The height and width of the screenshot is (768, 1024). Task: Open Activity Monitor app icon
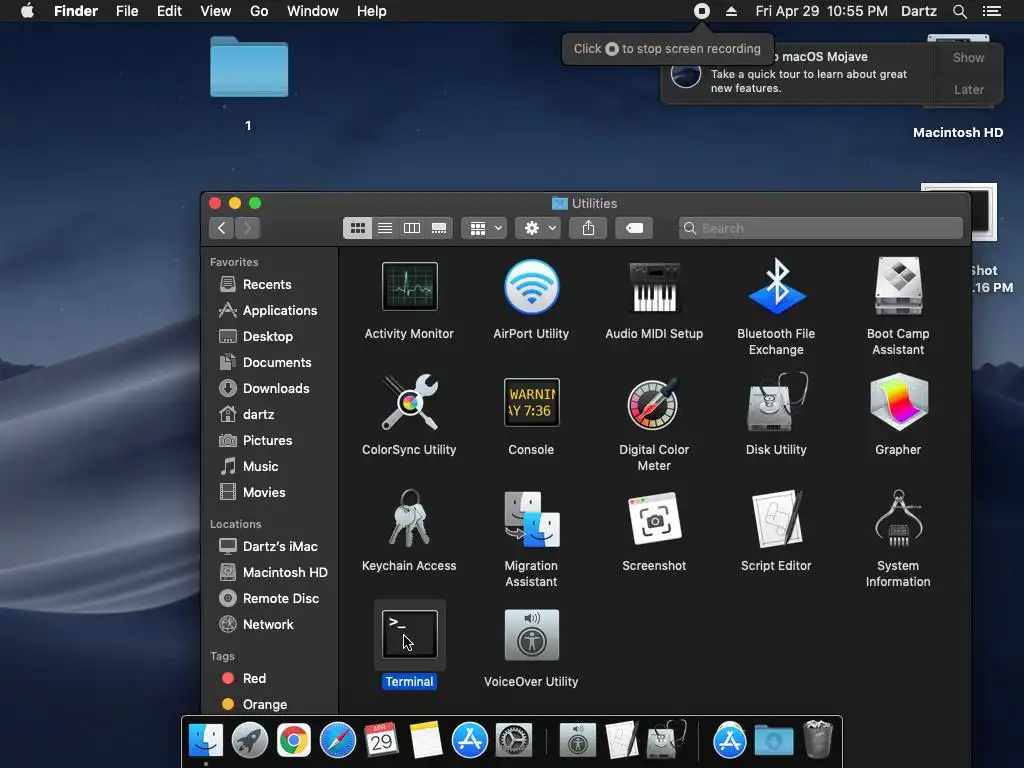pos(409,287)
